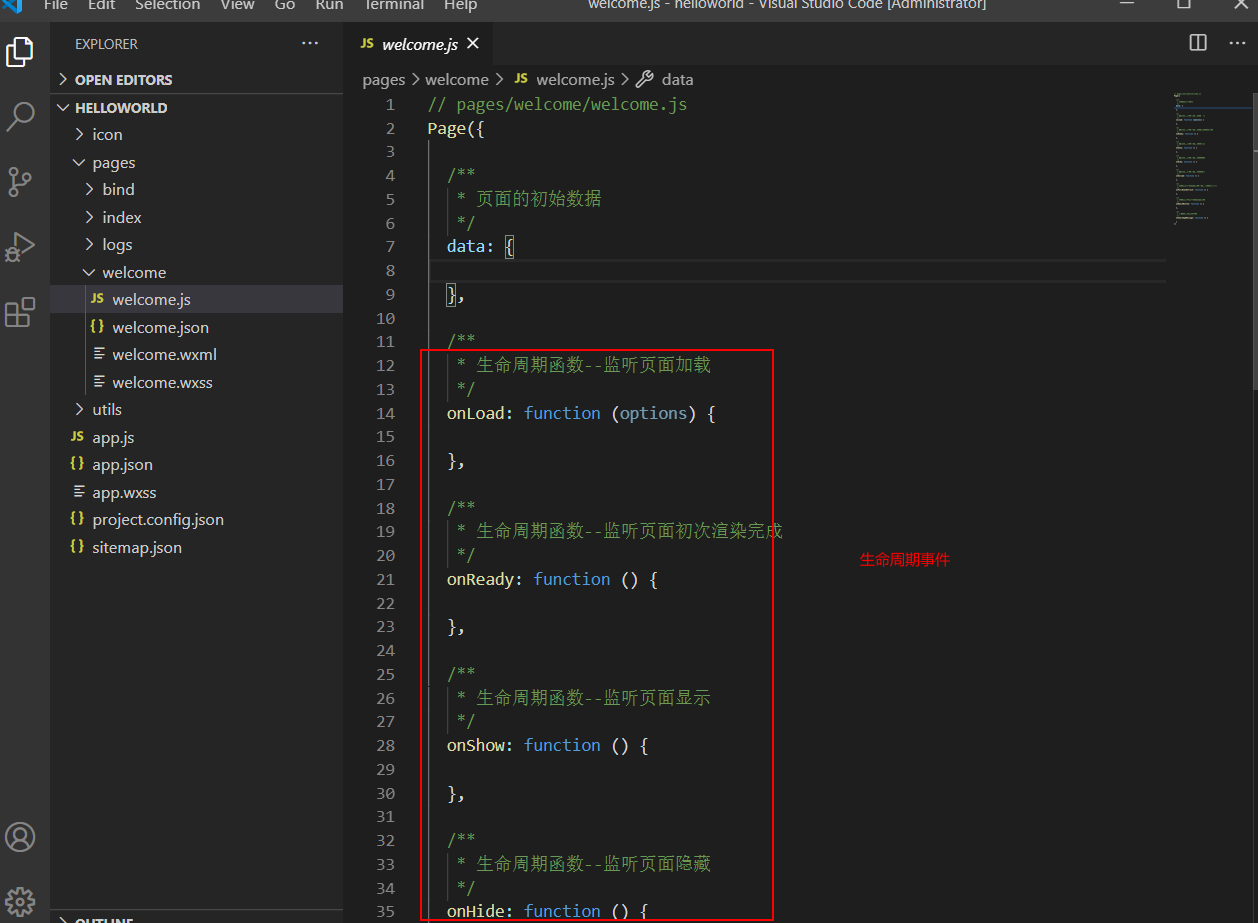Click the welcome breadcrumb segment
Viewport: 1258px width, 923px height.
tap(457, 79)
